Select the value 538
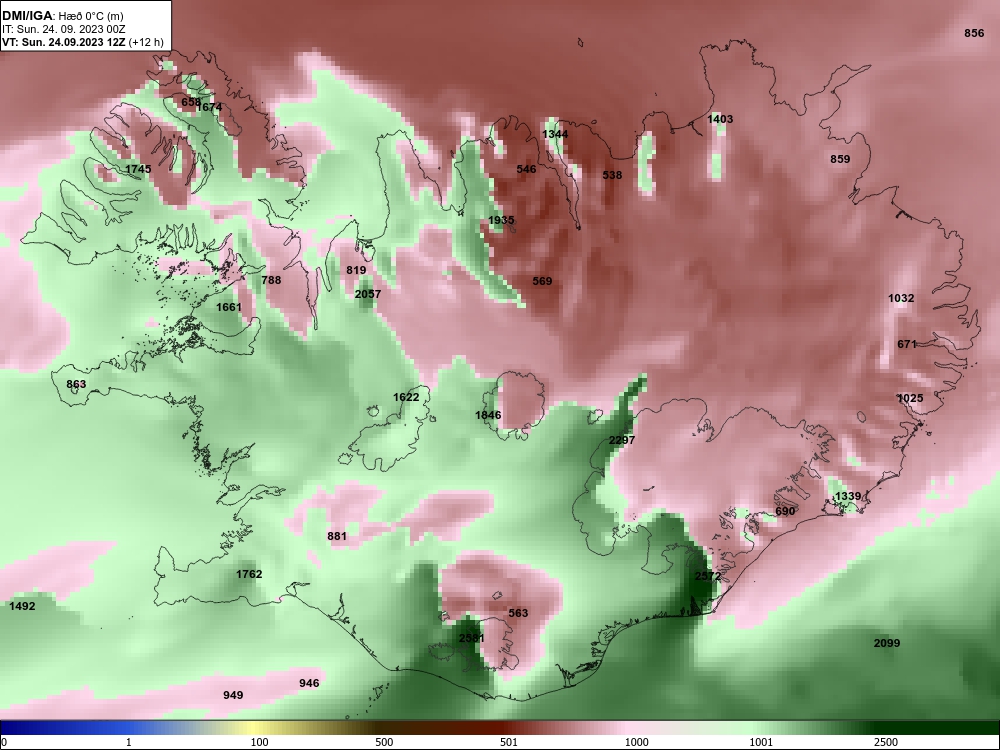 click(612, 175)
